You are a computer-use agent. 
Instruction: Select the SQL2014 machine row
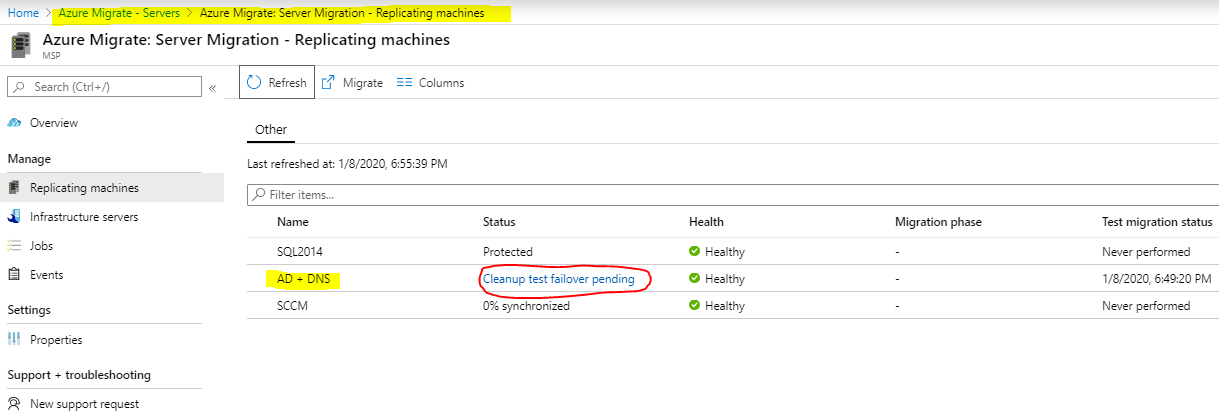pos(733,251)
